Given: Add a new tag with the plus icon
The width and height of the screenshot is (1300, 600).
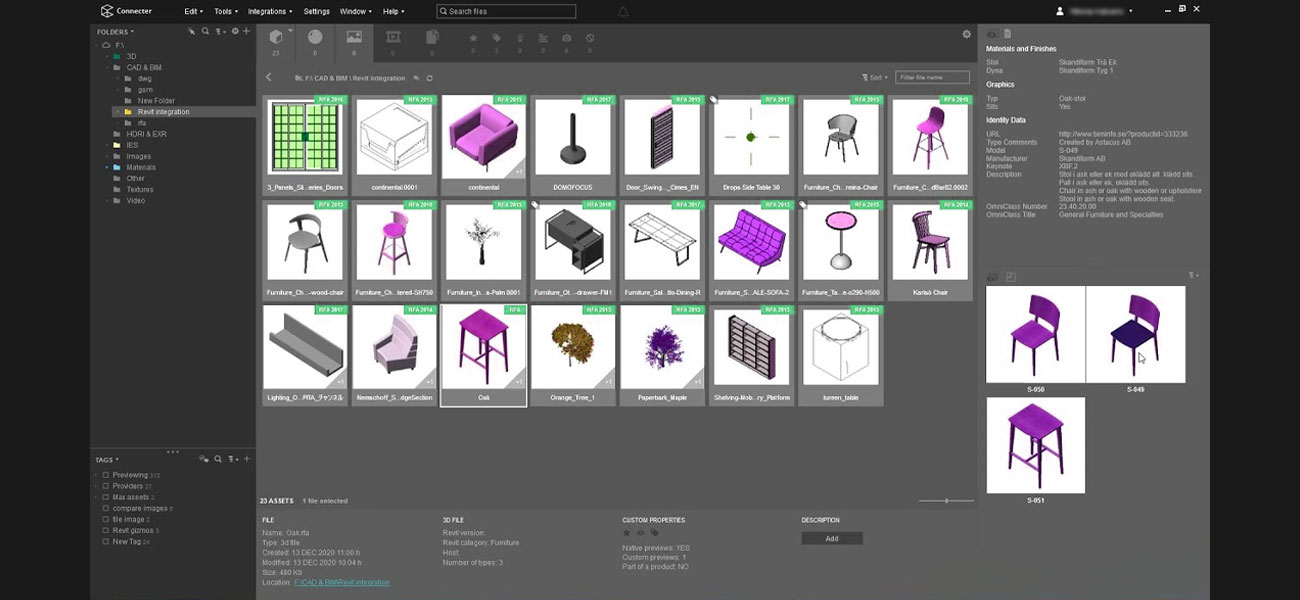Looking at the screenshot, I should [247, 459].
